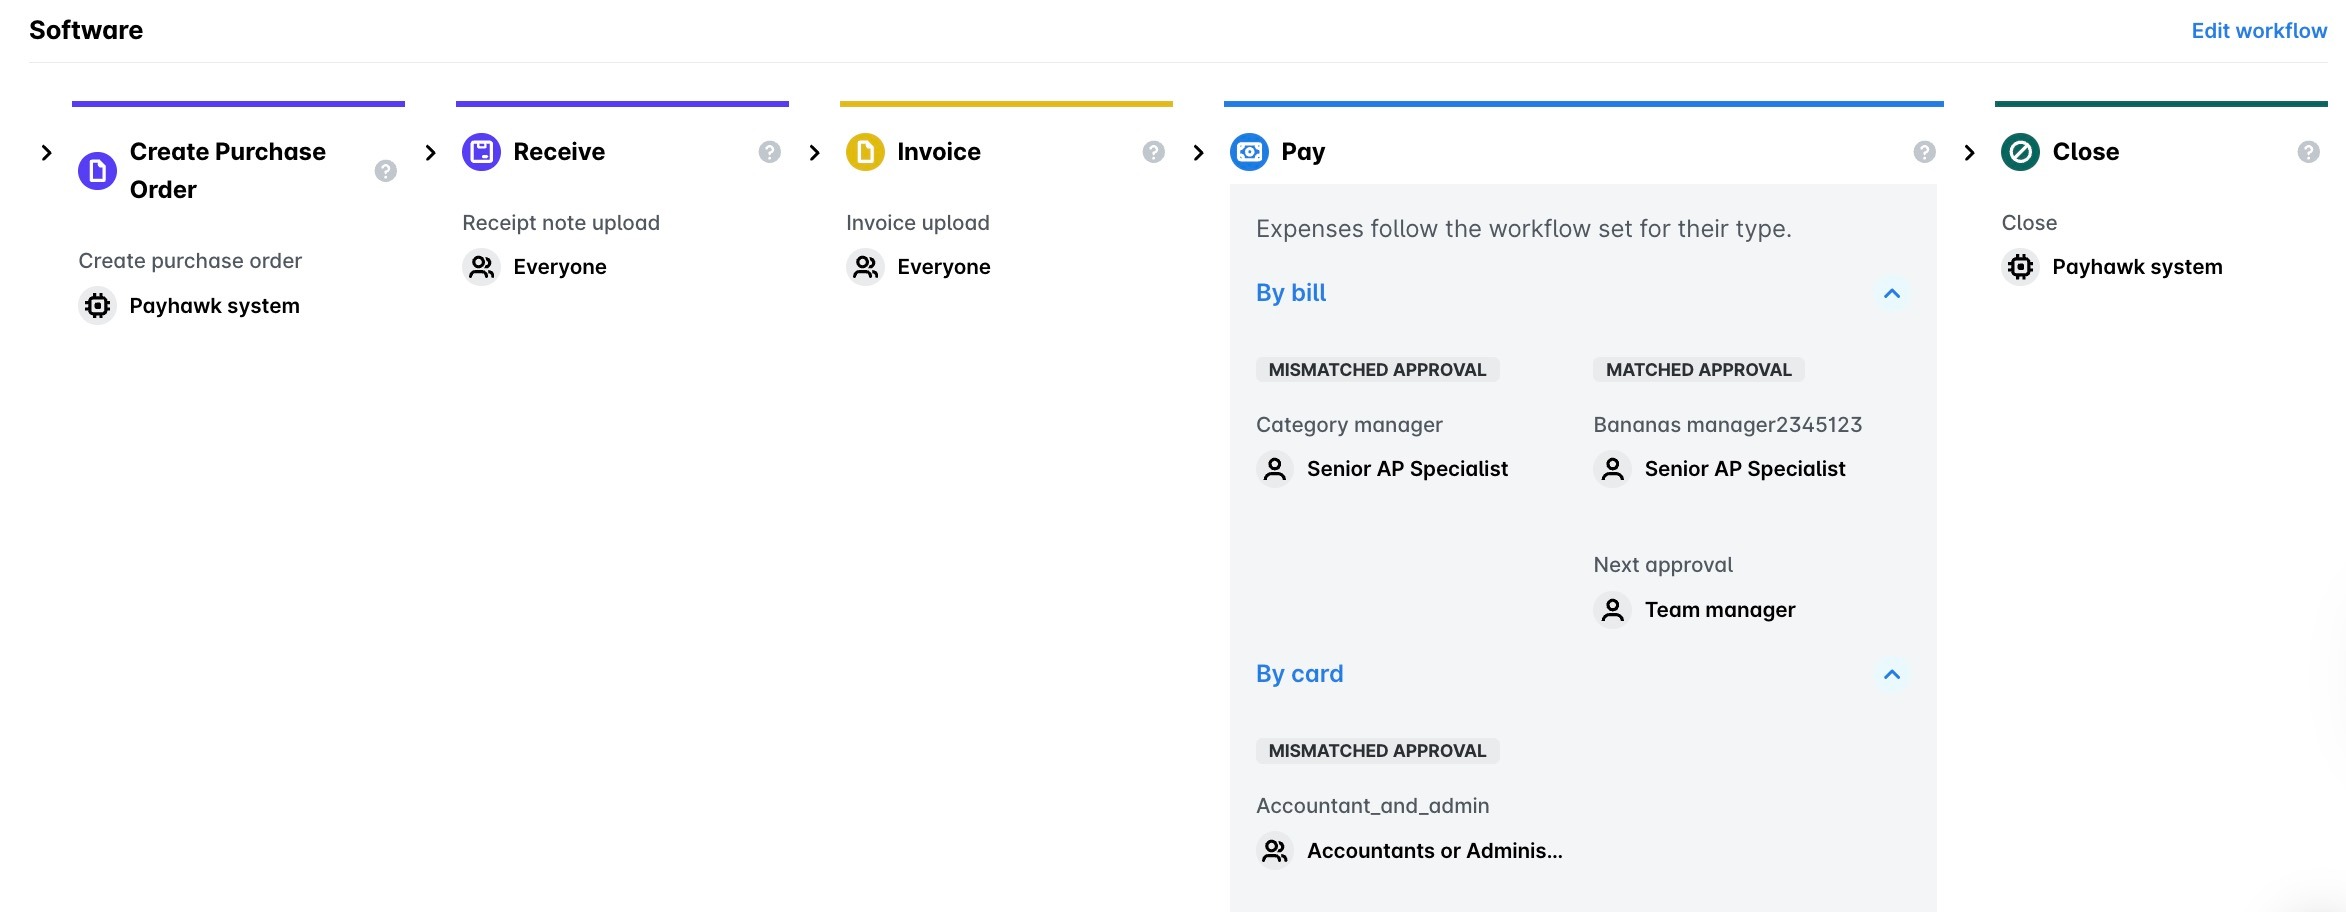Click Senior AP Specialist under Category manager
The image size is (2346, 912).
point(1407,469)
